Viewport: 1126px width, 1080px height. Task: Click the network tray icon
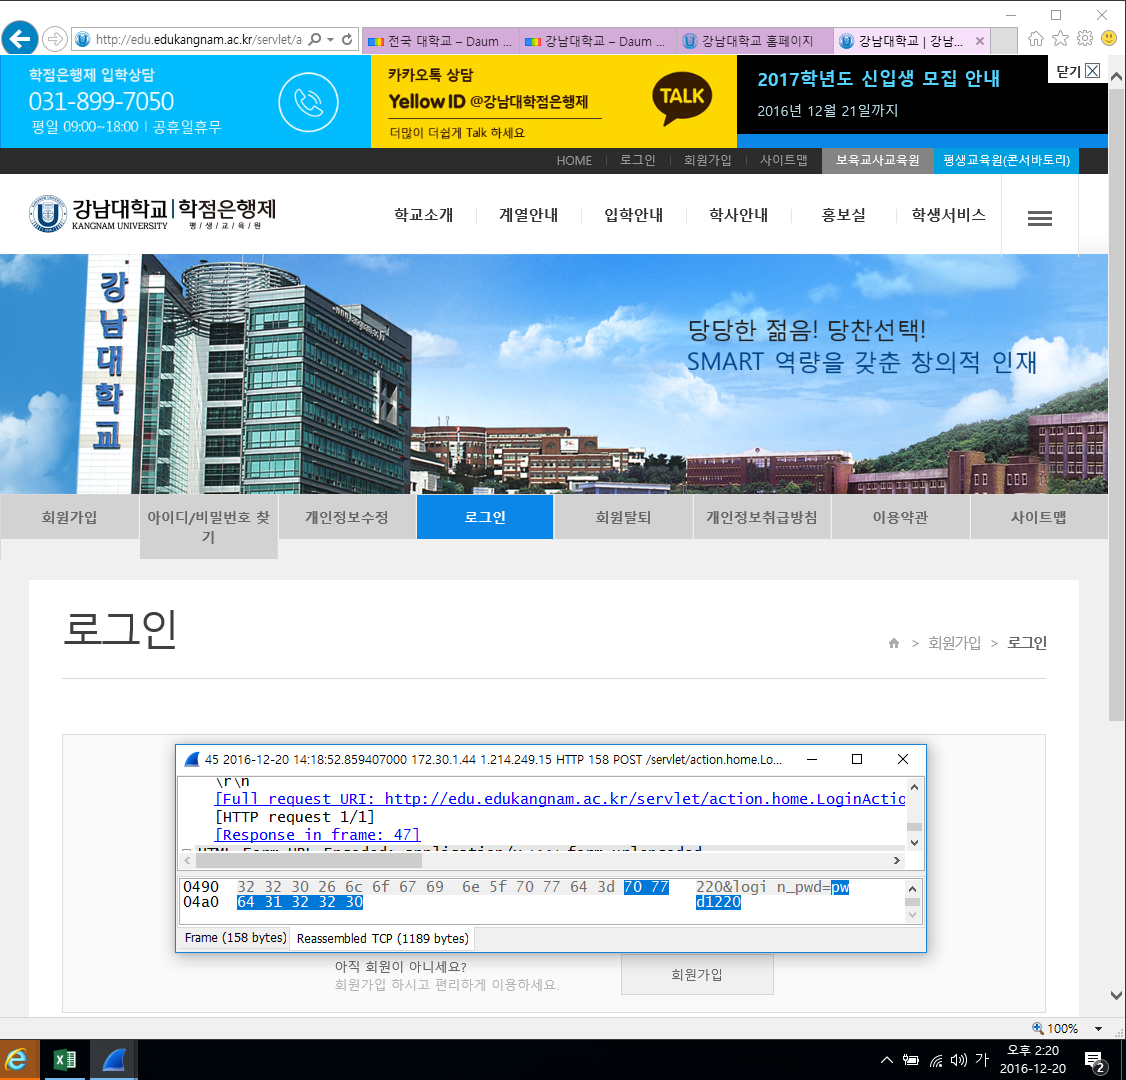[x=936, y=1061]
